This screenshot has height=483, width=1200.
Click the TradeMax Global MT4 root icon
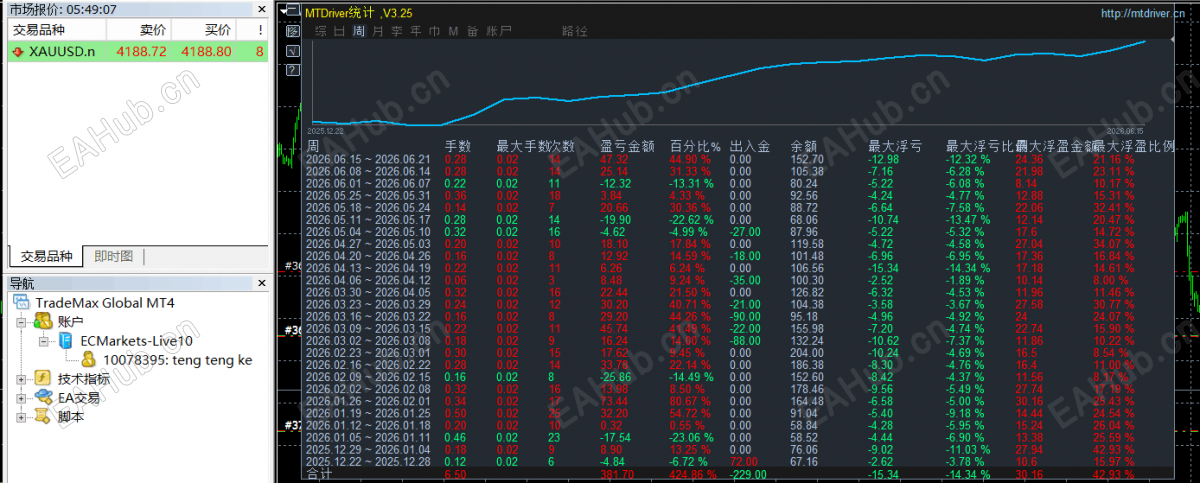pyautogui.click(x=21, y=303)
